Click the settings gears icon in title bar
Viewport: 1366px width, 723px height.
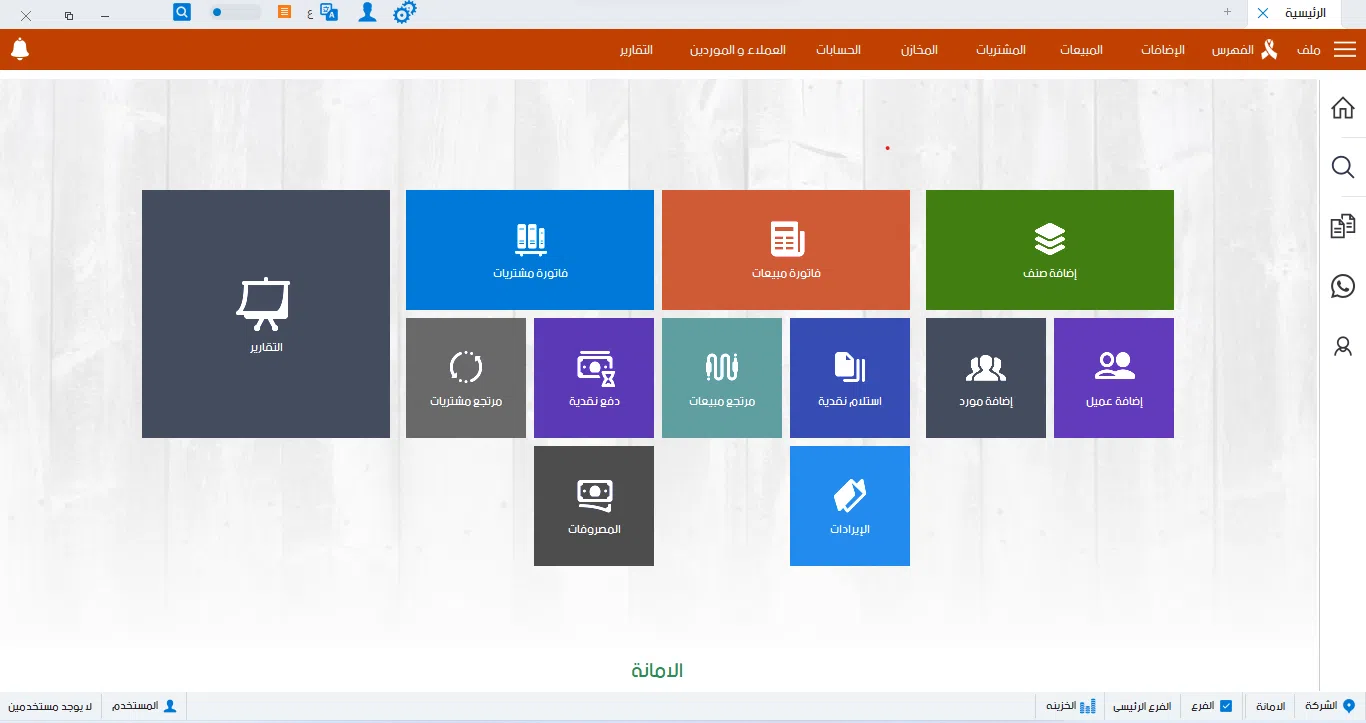tap(404, 13)
